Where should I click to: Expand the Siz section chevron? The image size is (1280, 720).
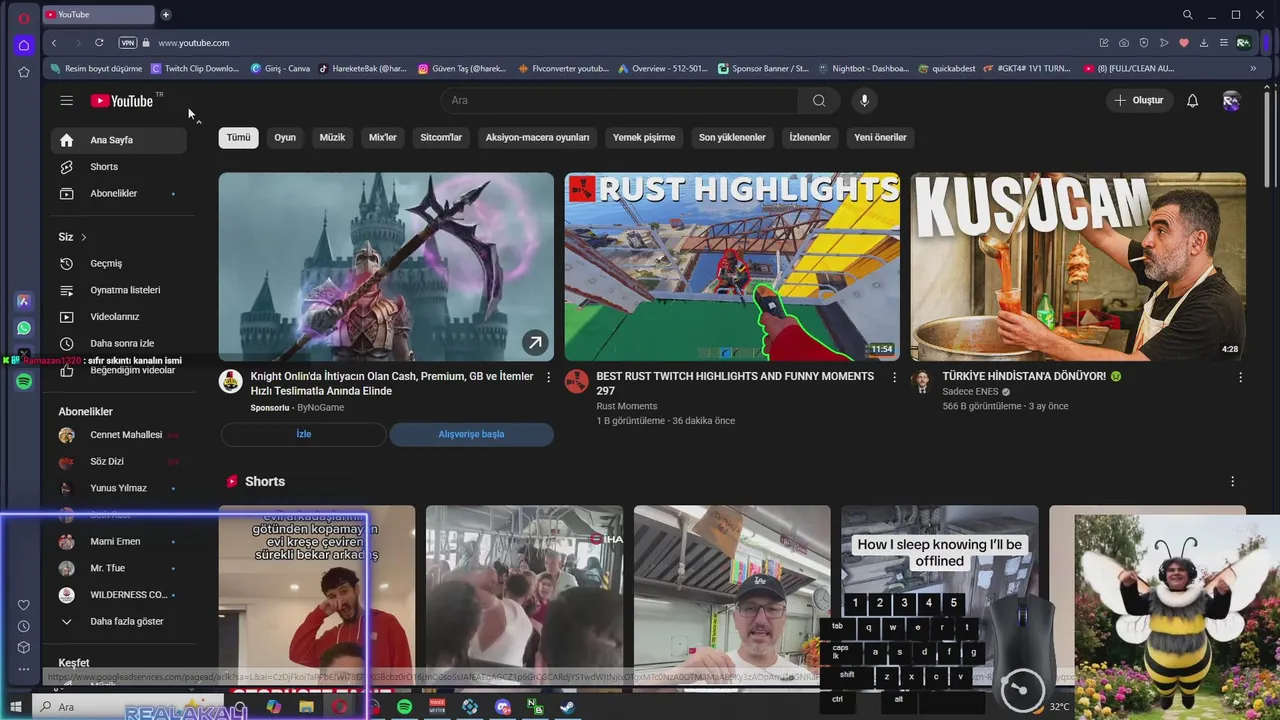(84, 237)
